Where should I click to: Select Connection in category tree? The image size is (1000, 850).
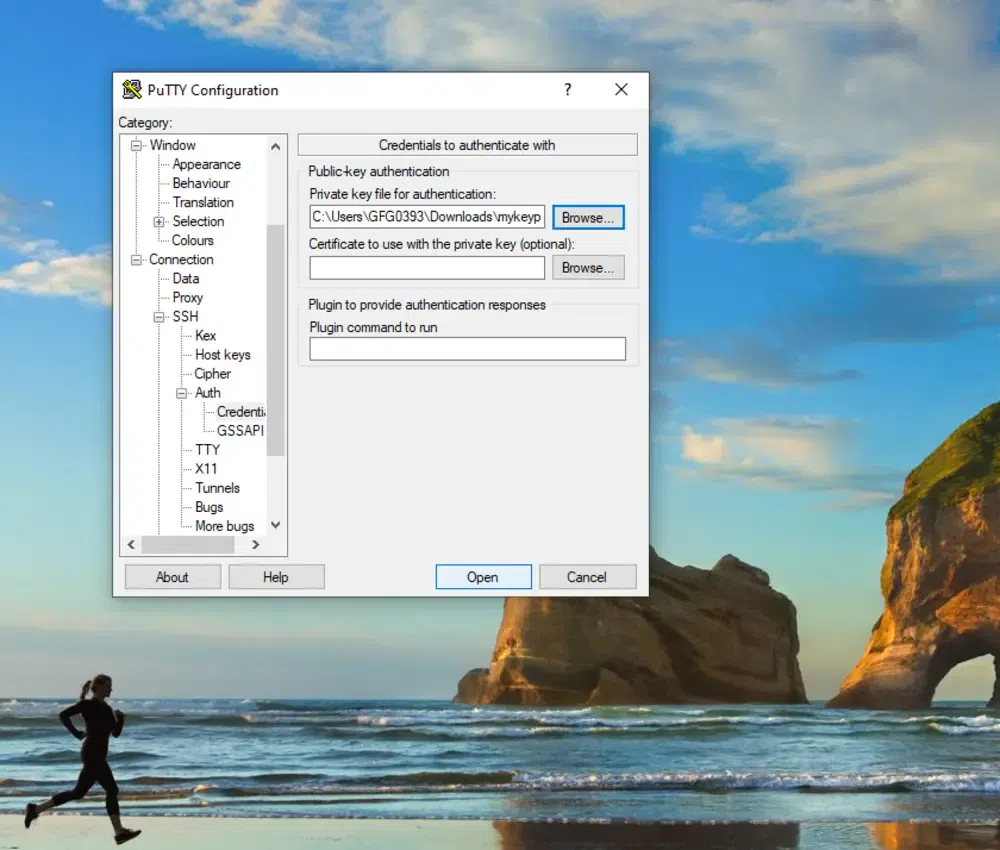pos(181,260)
